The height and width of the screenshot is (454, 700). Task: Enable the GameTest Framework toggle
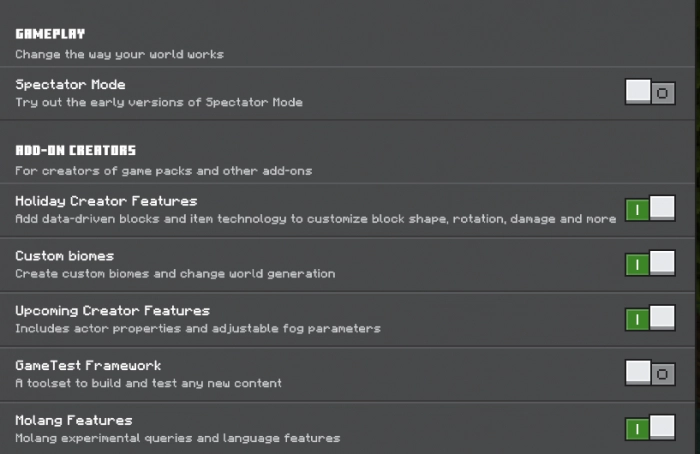650,373
